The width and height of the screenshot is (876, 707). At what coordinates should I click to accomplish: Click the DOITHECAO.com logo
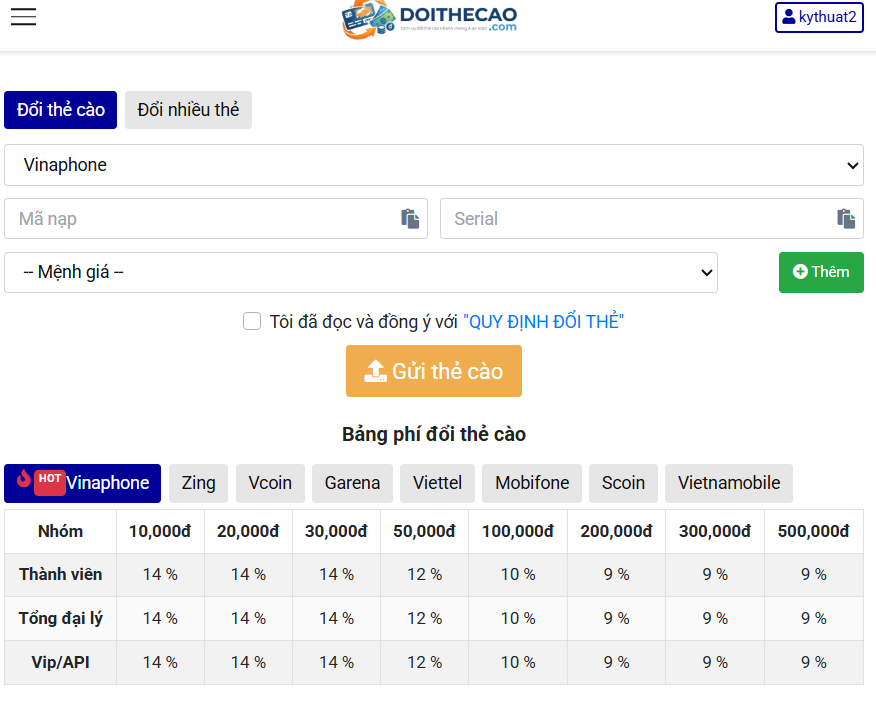click(x=429, y=20)
